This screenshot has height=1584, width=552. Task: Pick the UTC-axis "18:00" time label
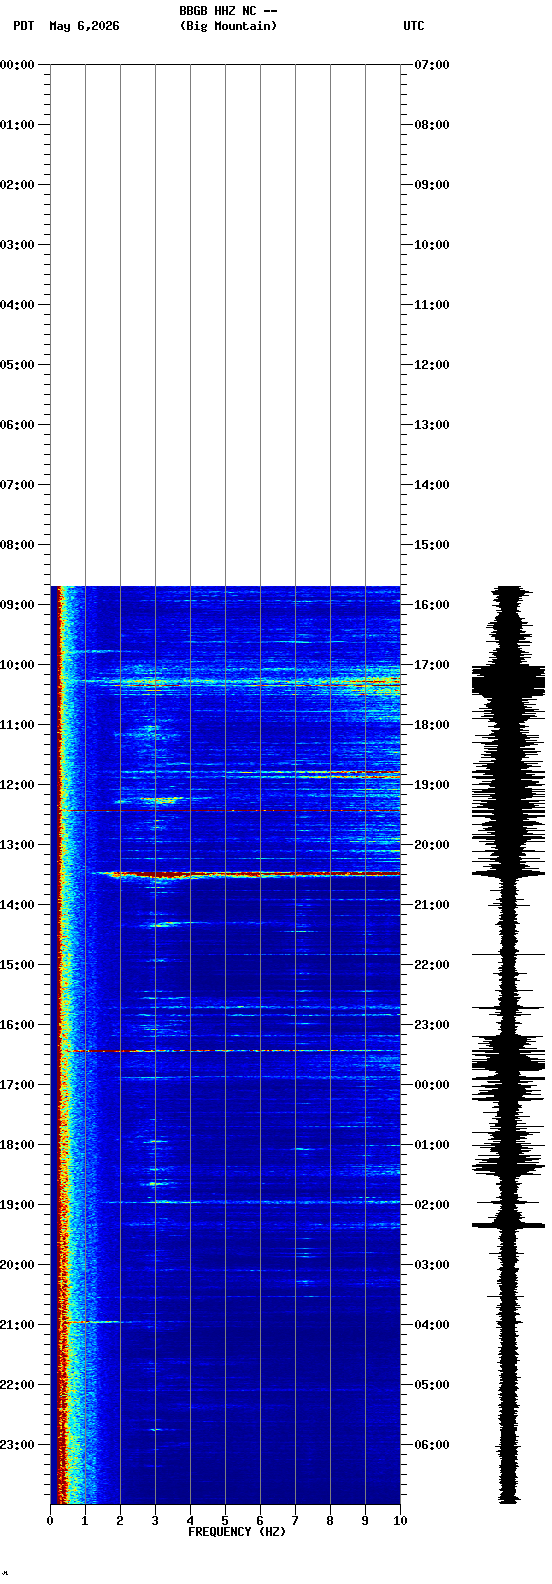pos(432,725)
